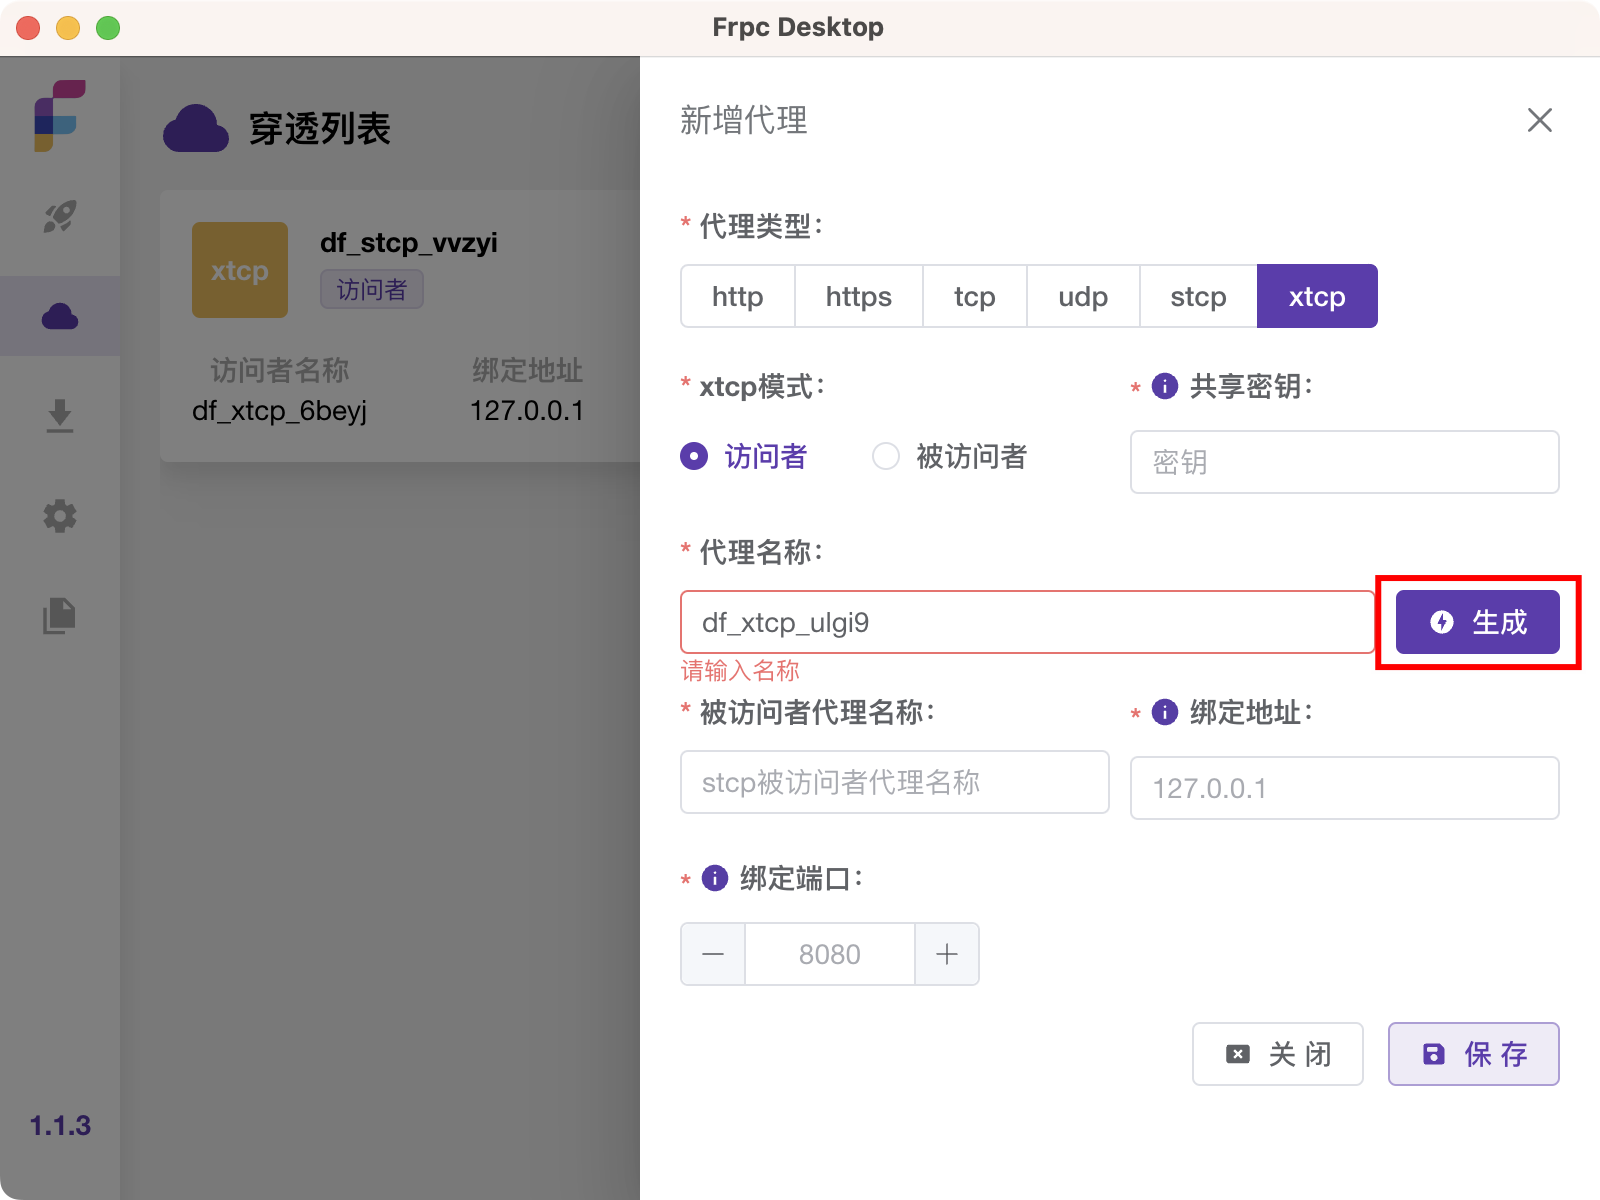Increase bind port with plus button
Viewport: 1600px width, 1200px height.
click(x=947, y=954)
